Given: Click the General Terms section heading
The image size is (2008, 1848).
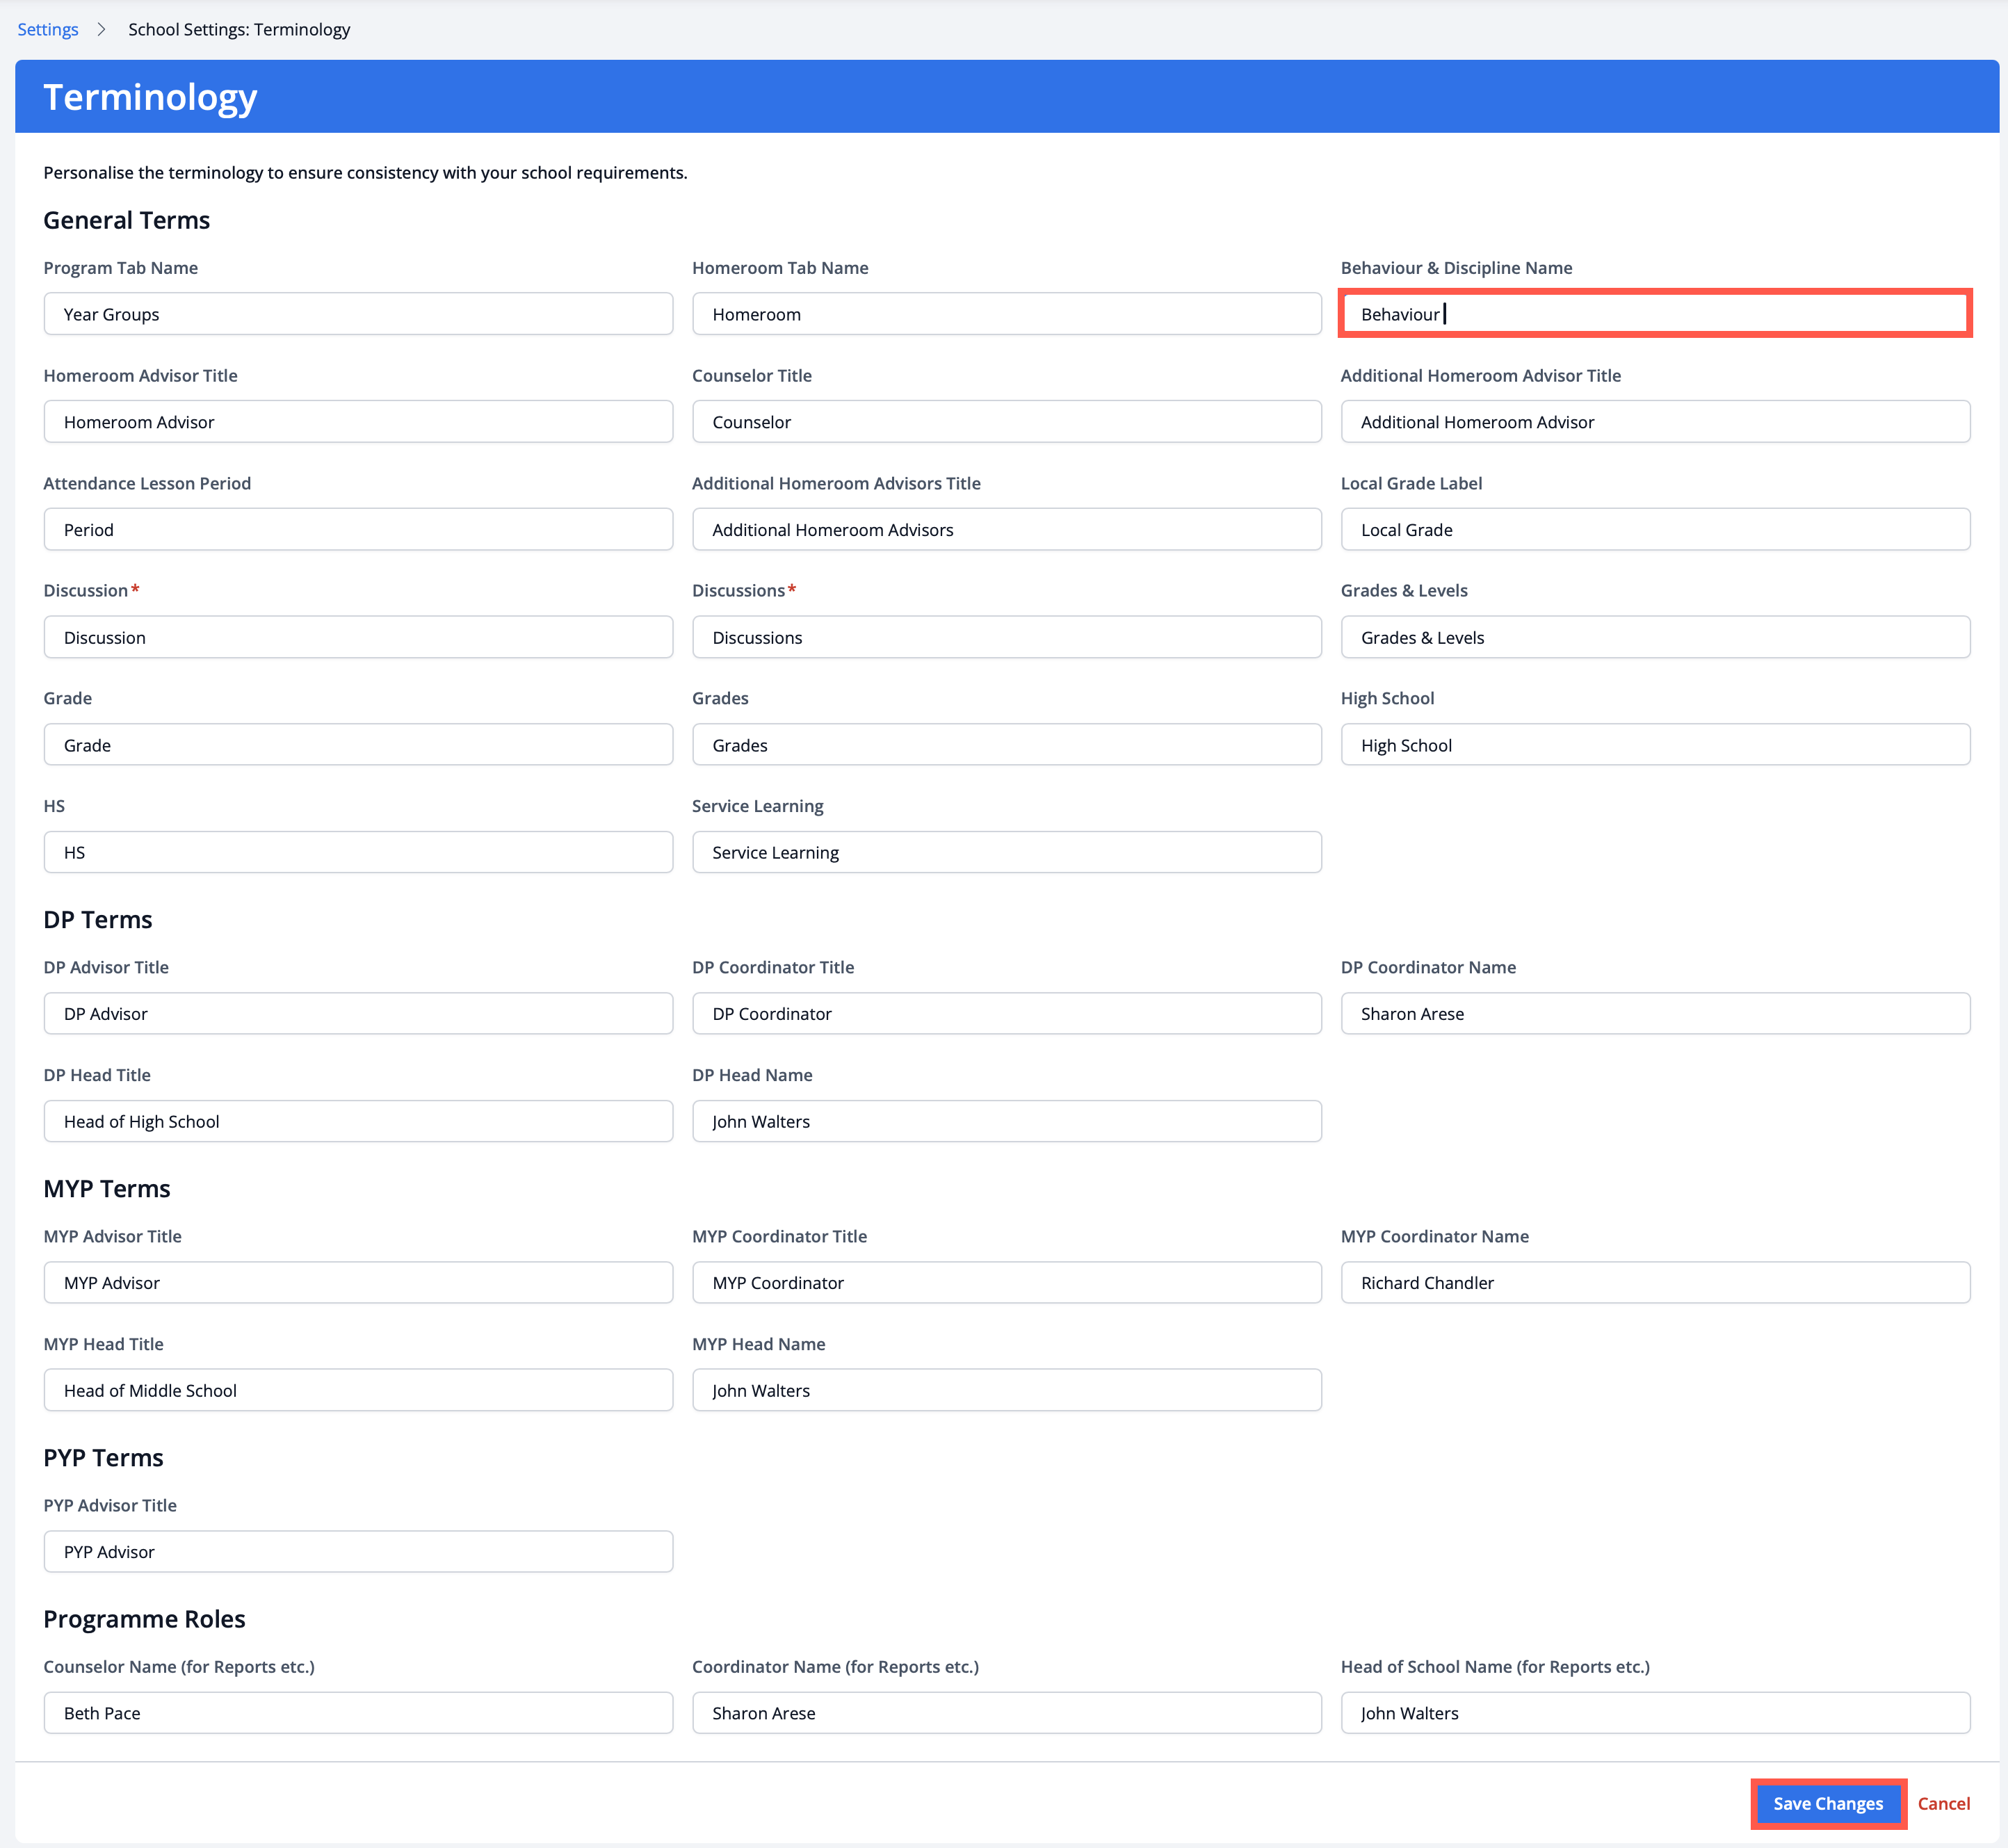Looking at the screenshot, I should [x=127, y=220].
